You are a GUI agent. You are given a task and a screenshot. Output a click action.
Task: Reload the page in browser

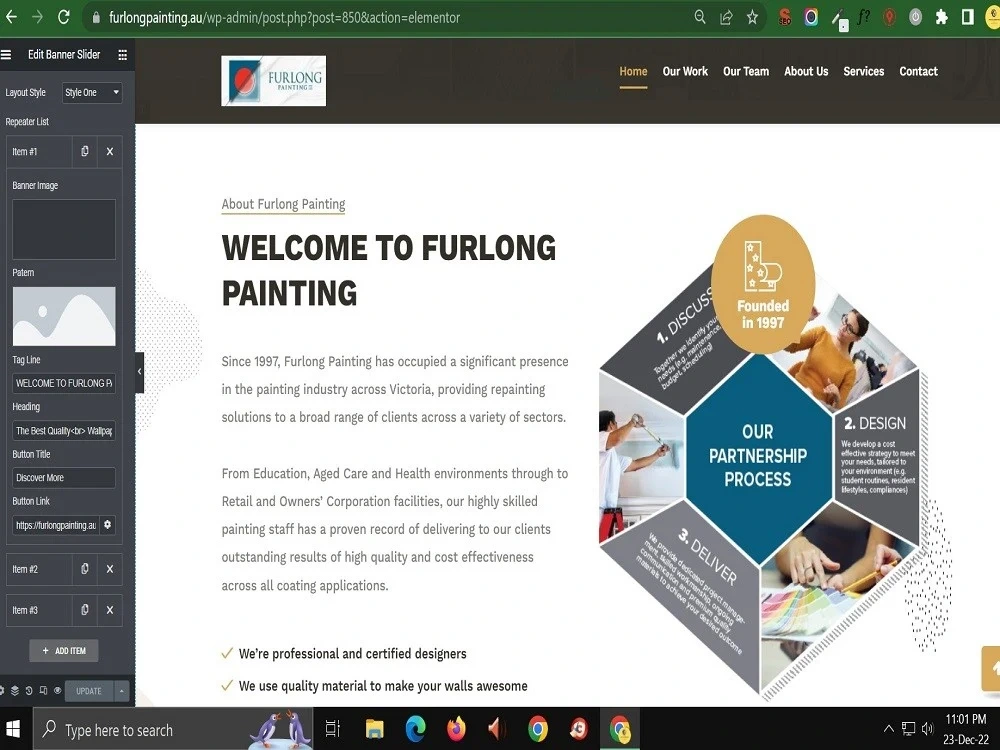click(63, 17)
